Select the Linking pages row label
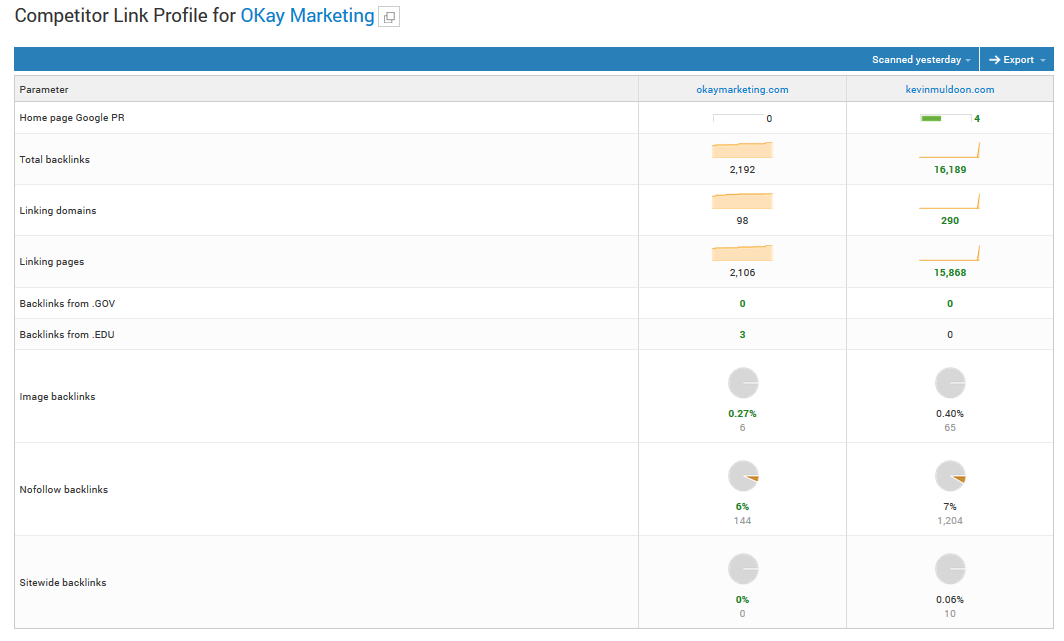 (52, 262)
